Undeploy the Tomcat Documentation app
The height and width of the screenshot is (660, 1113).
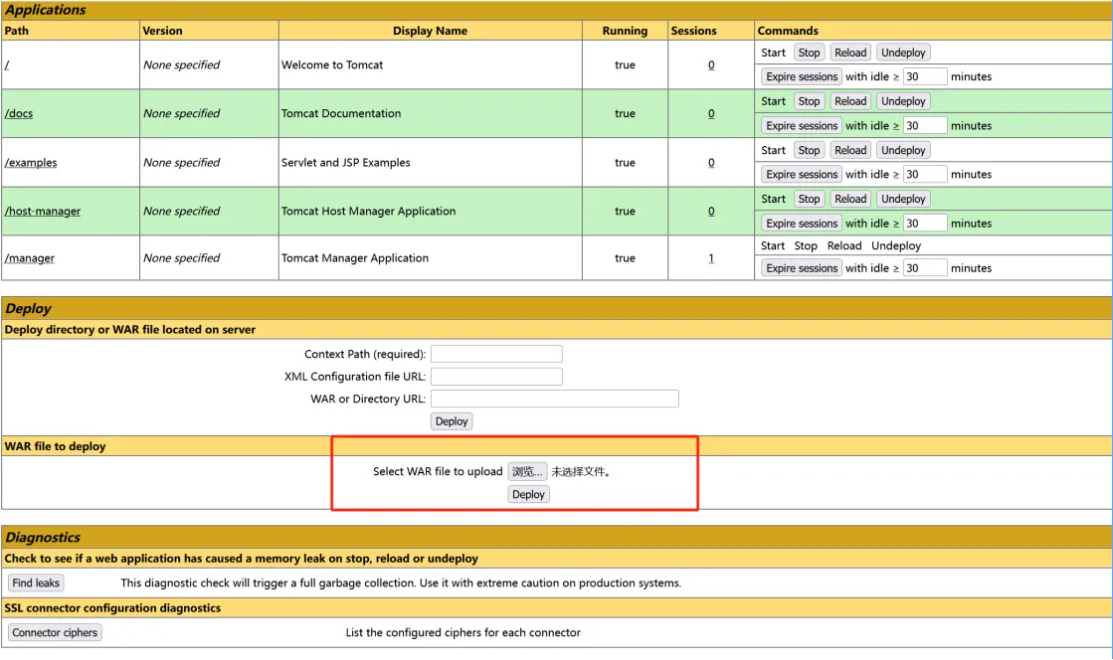[903, 101]
